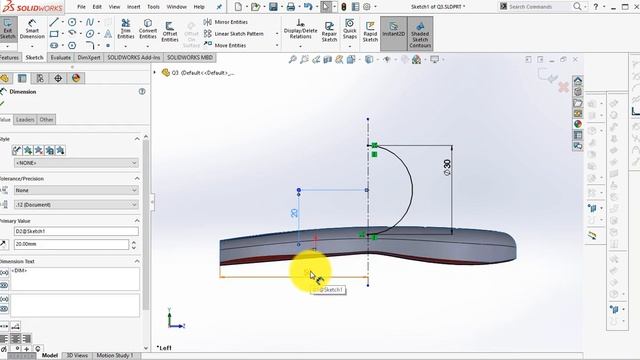The height and width of the screenshot is (360, 640).
Task: Open the File menu
Action: click(x=82, y=7)
